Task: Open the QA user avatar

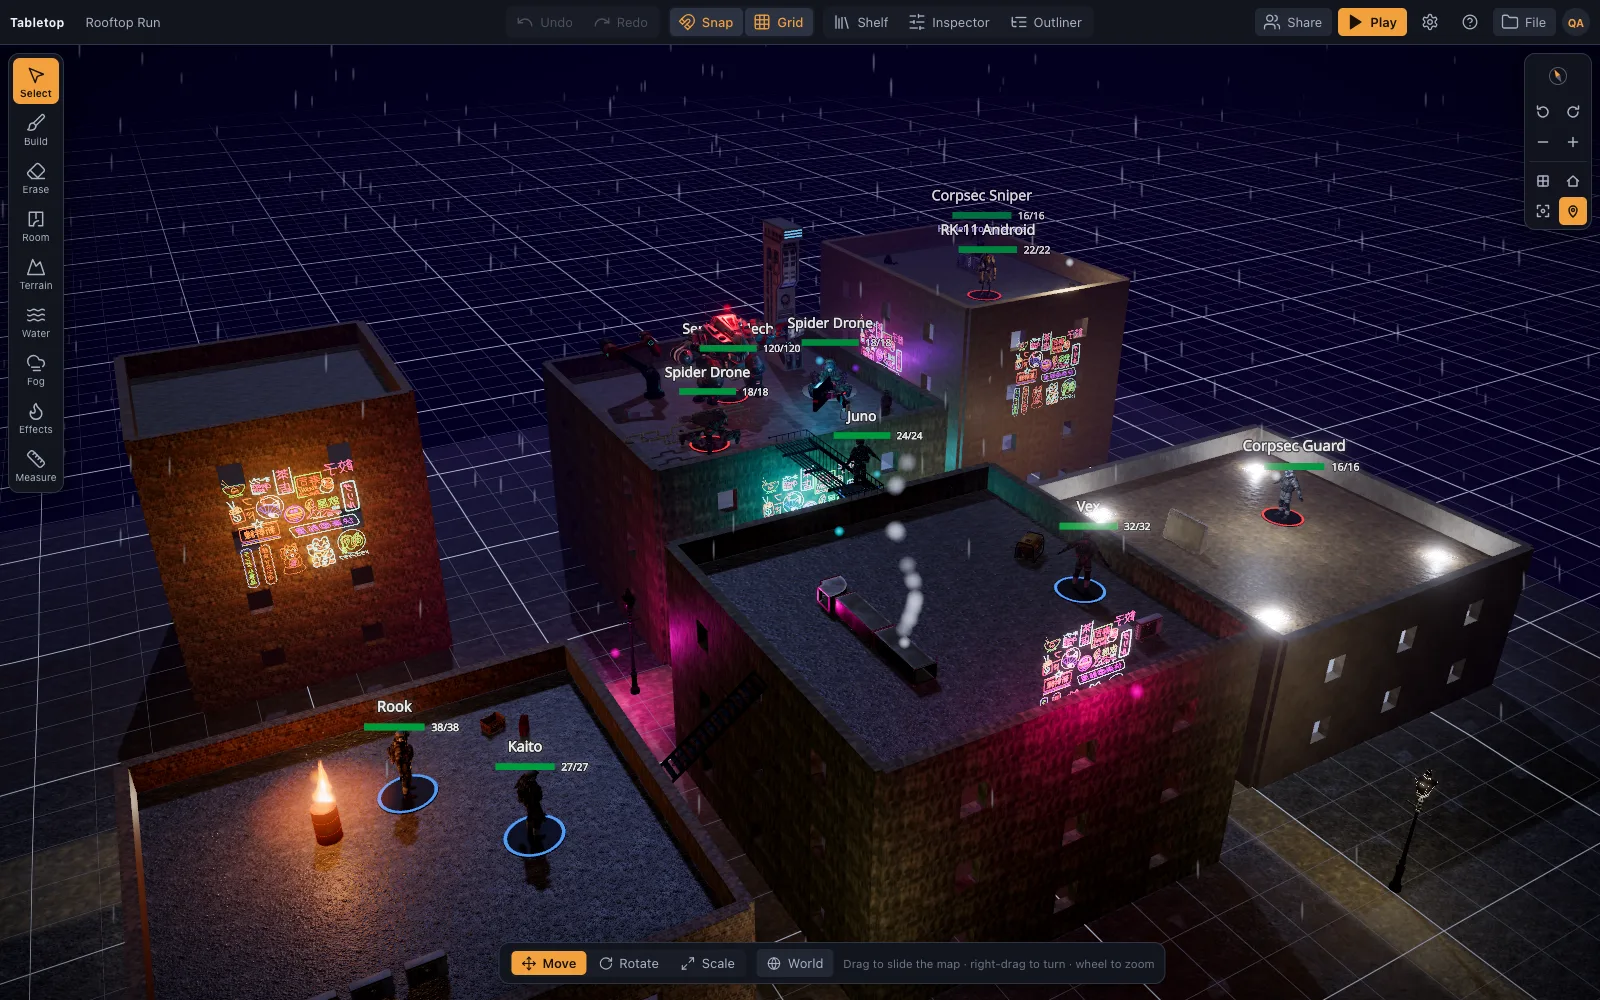Action: point(1576,22)
